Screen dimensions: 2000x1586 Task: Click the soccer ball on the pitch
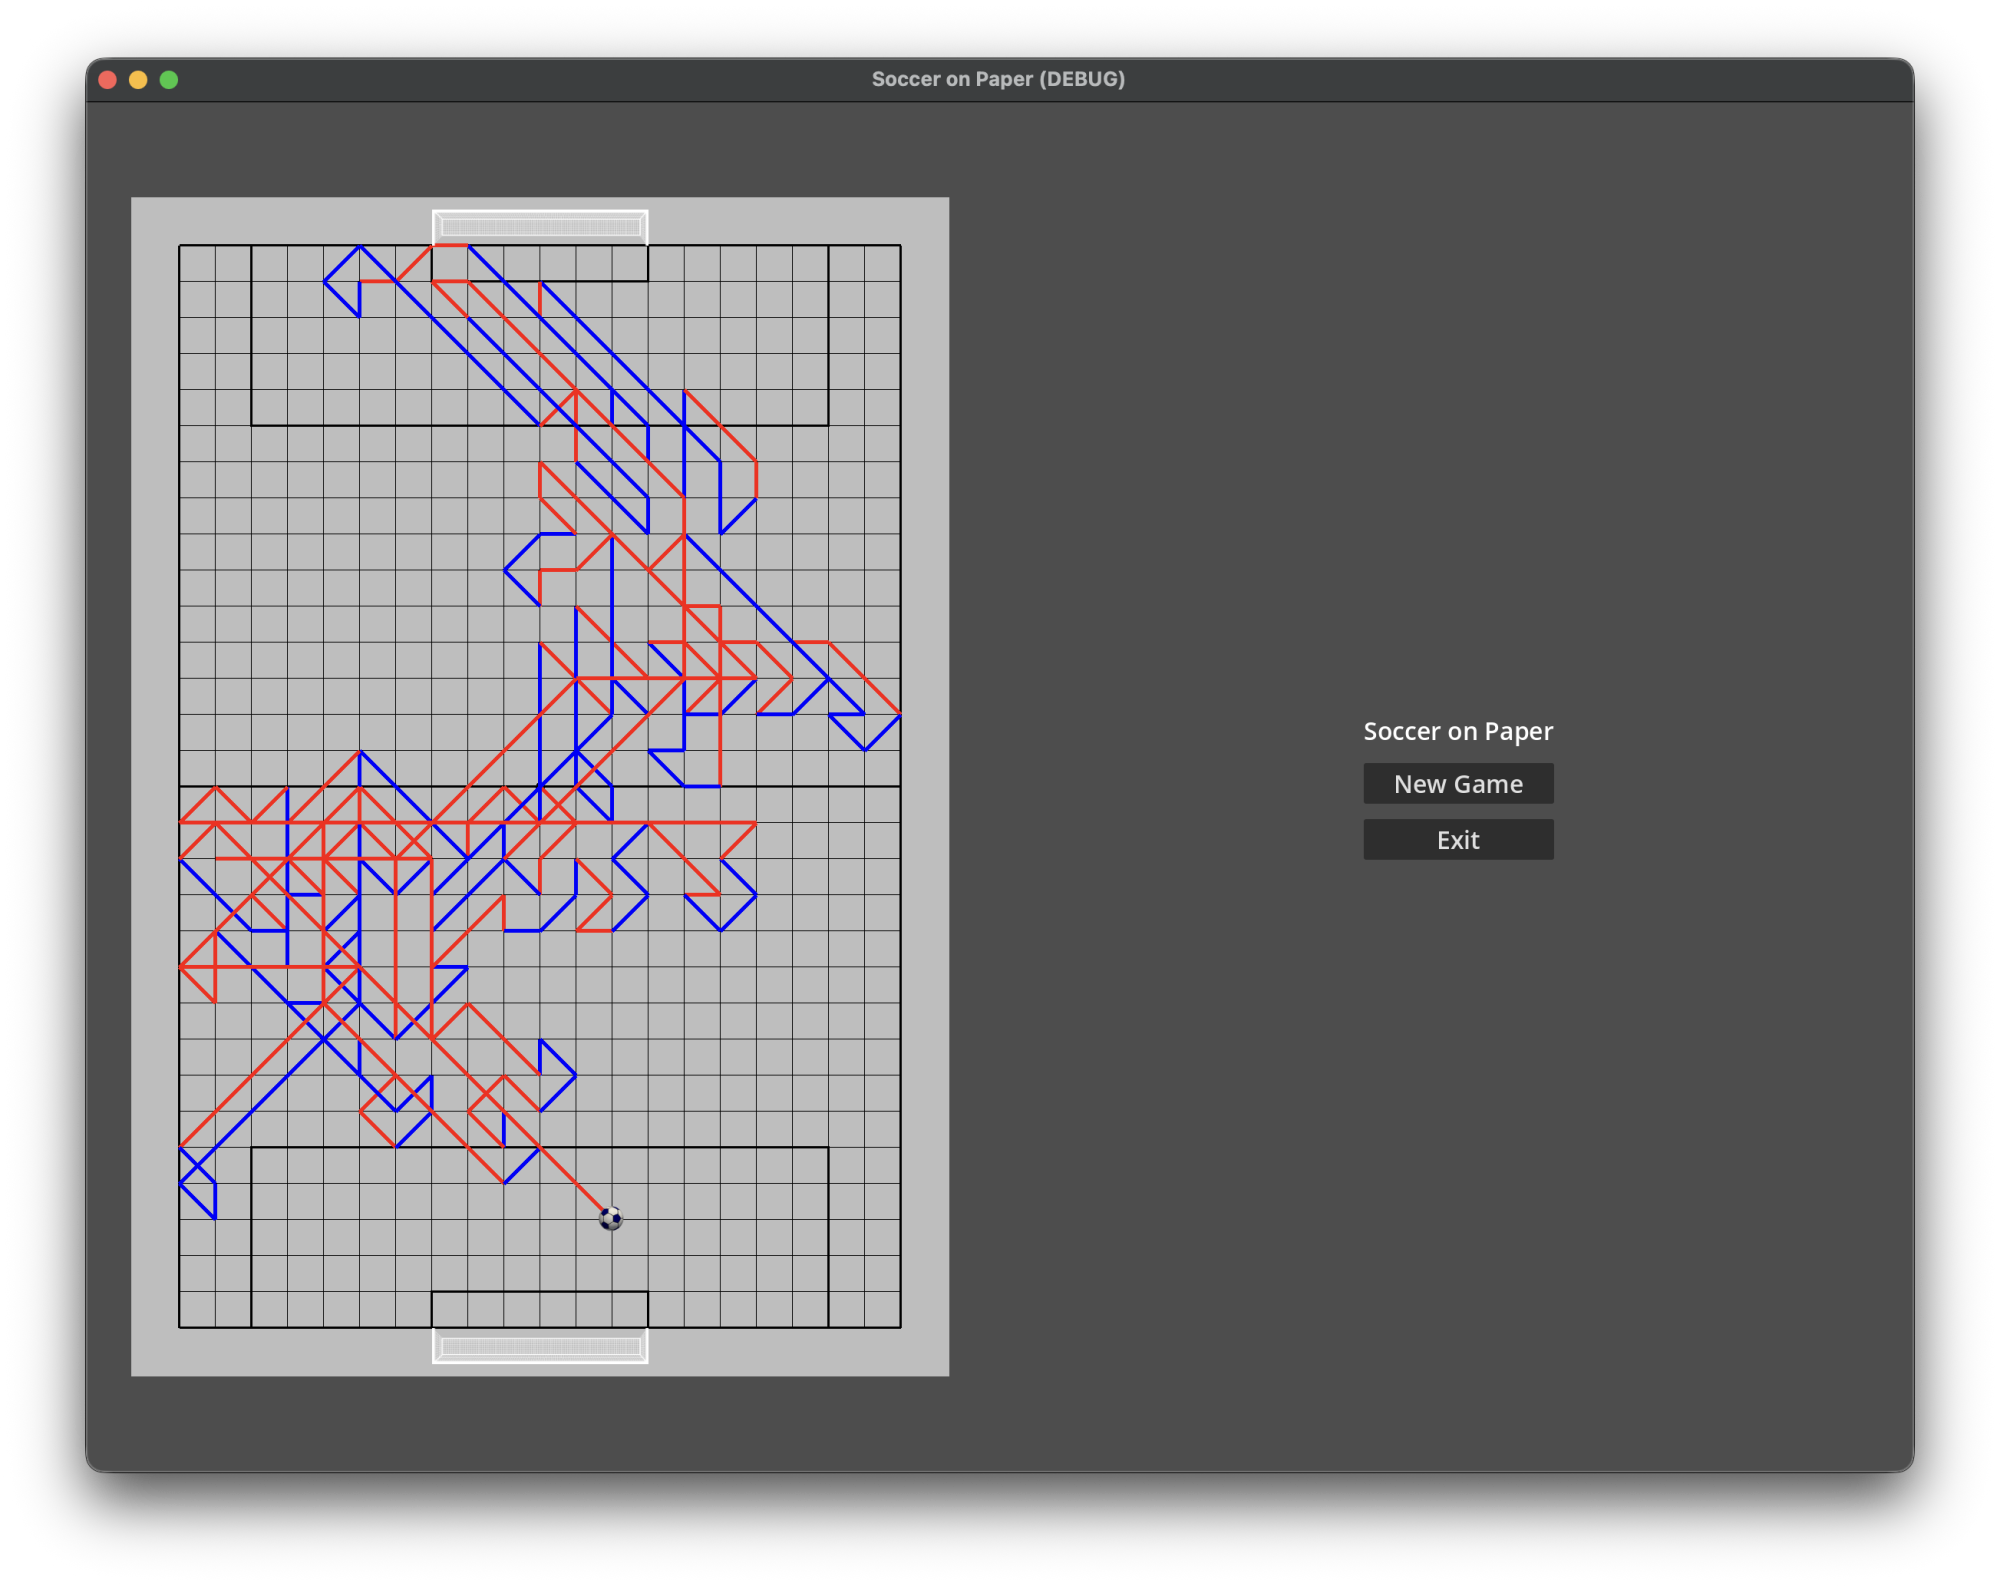(x=611, y=1218)
